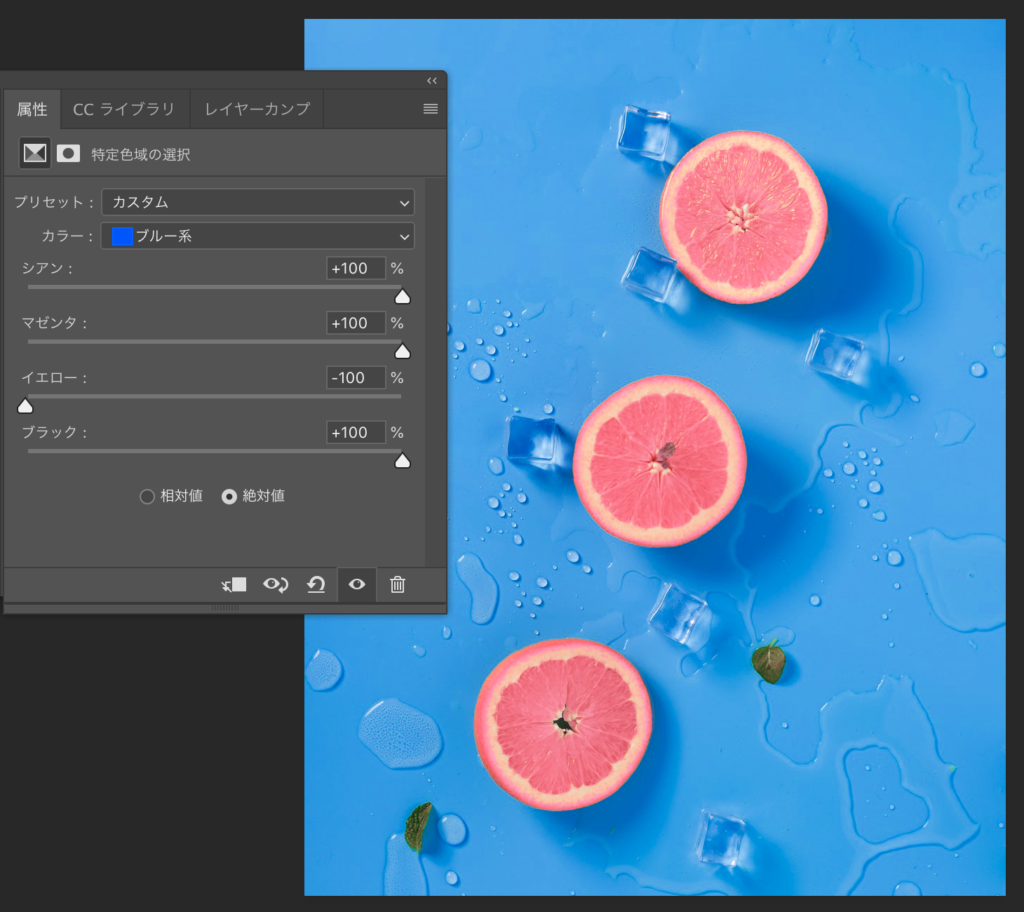
Task: Click the シアン value input field
Action: pyautogui.click(x=355, y=268)
